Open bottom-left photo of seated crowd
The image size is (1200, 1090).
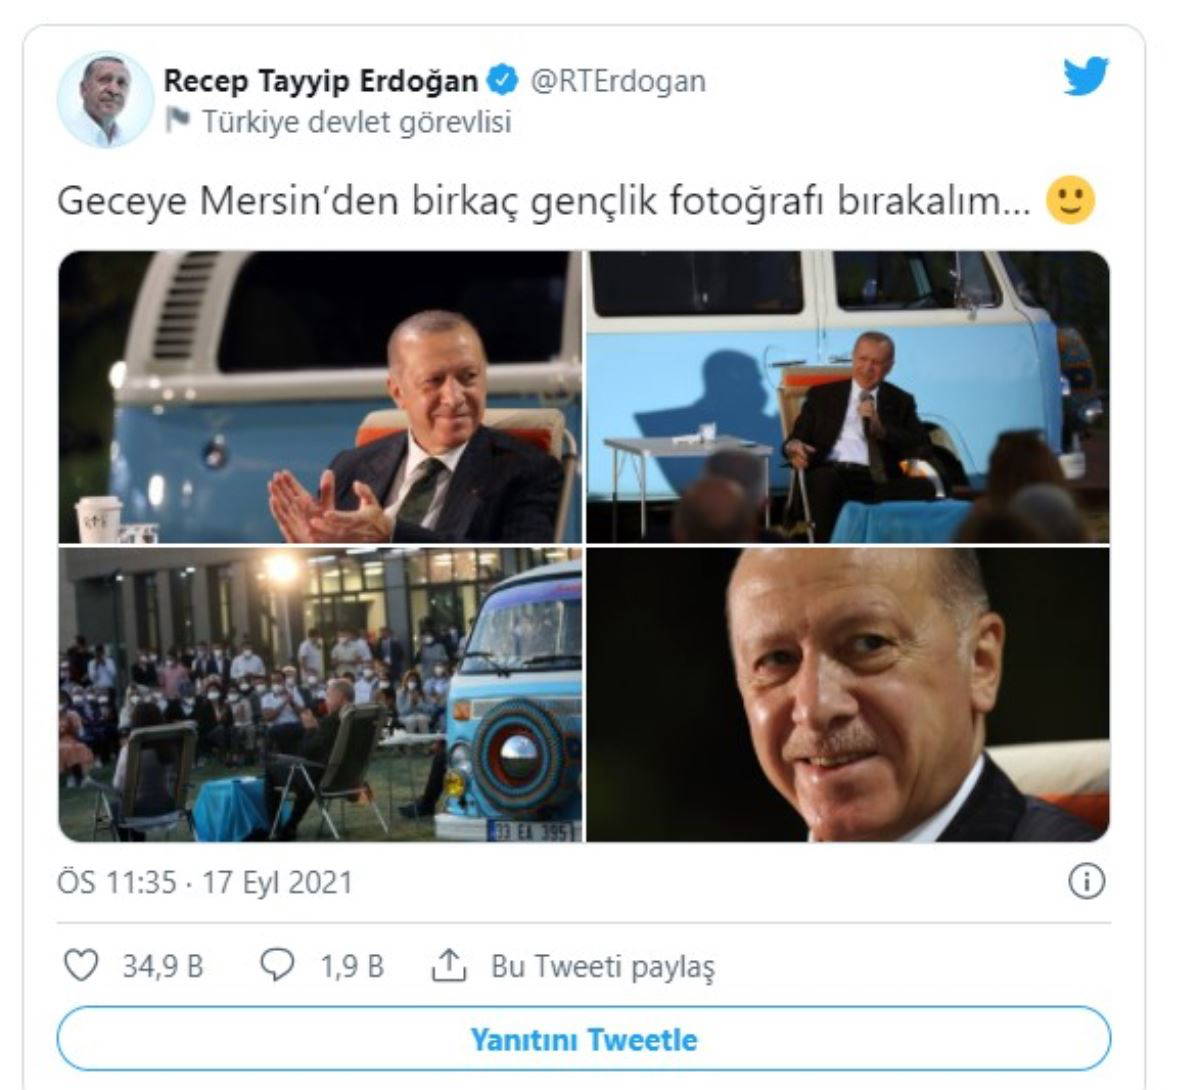coord(320,694)
